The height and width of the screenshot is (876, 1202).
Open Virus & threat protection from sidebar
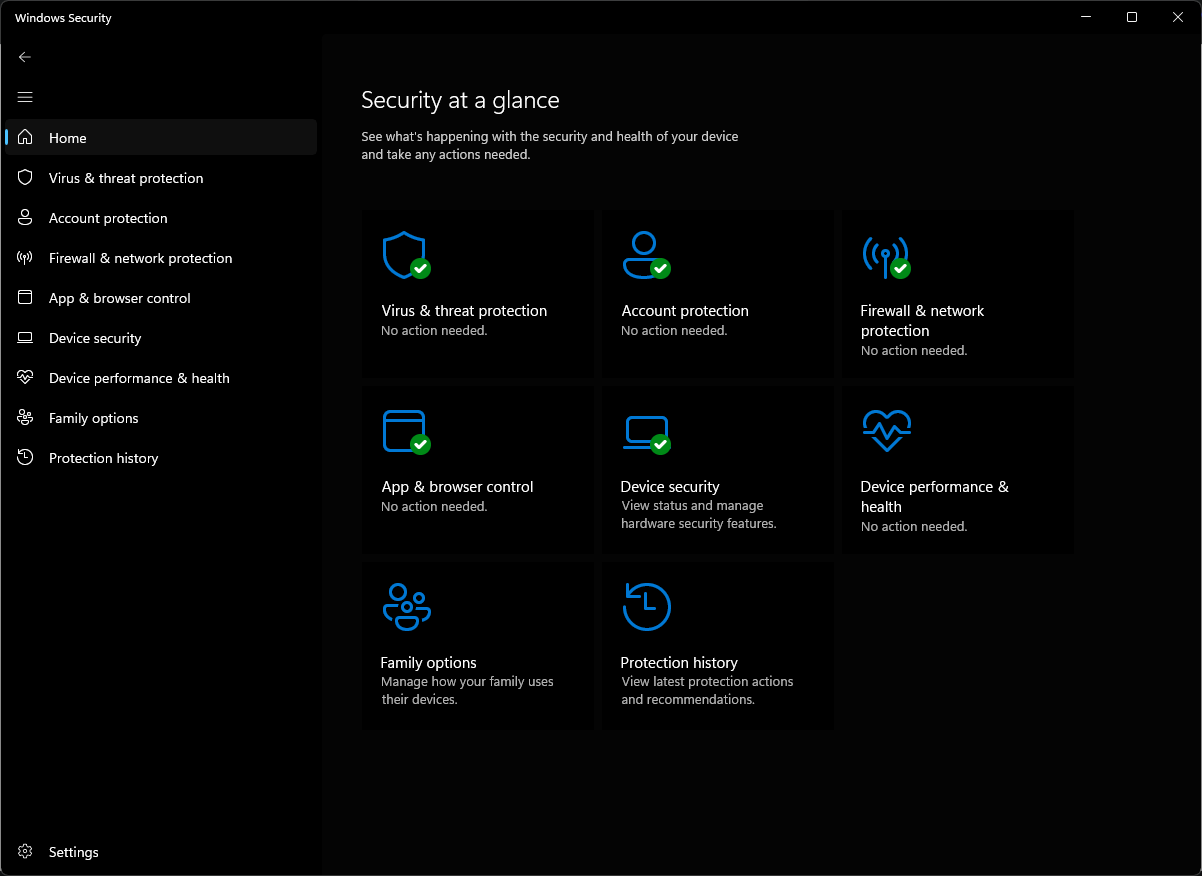click(x=161, y=178)
